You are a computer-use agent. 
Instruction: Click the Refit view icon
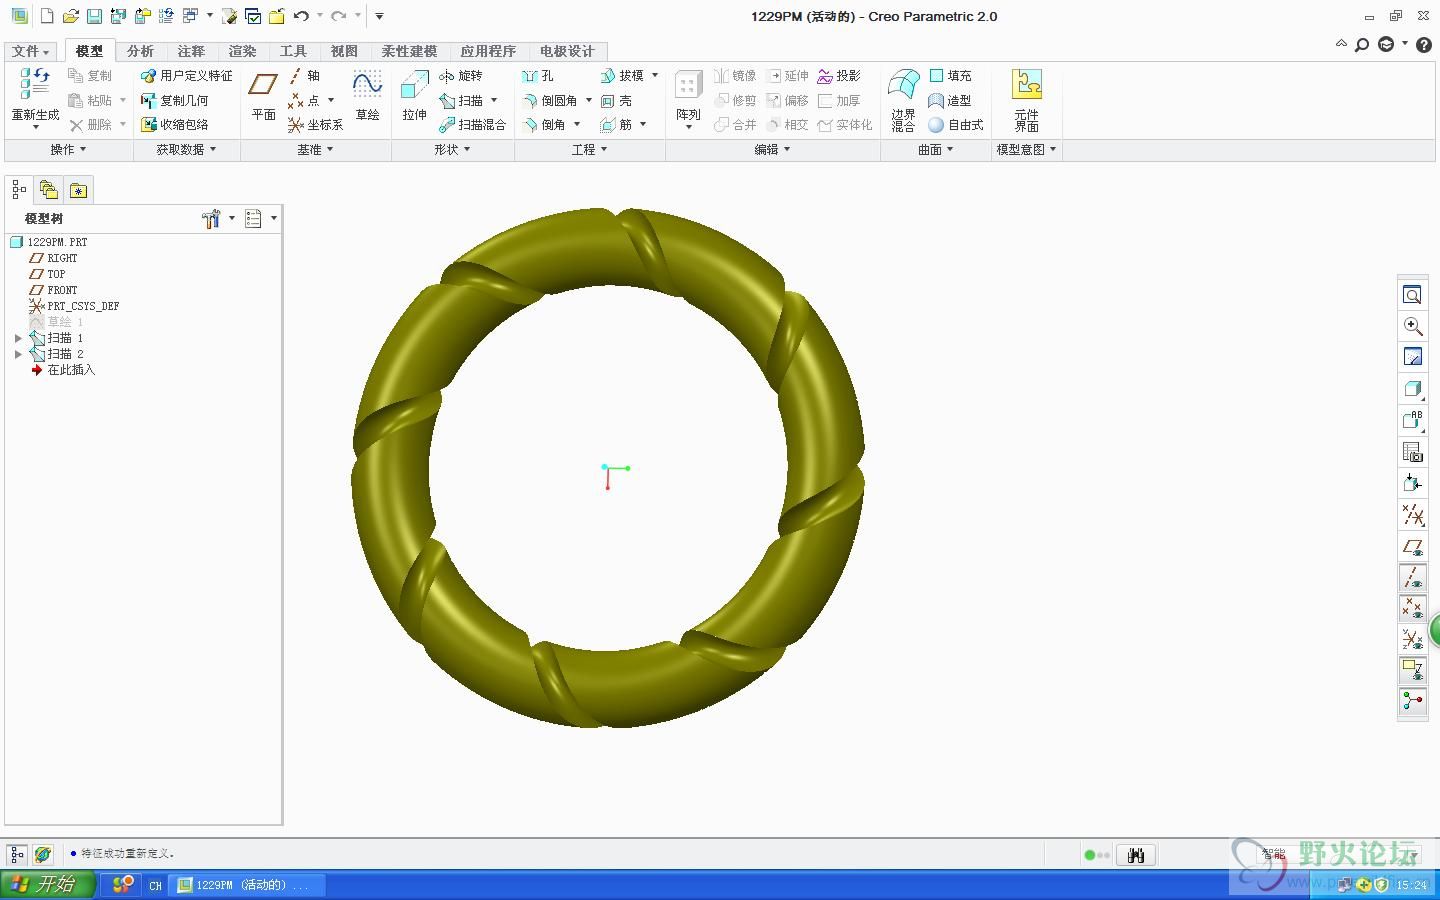1412,295
